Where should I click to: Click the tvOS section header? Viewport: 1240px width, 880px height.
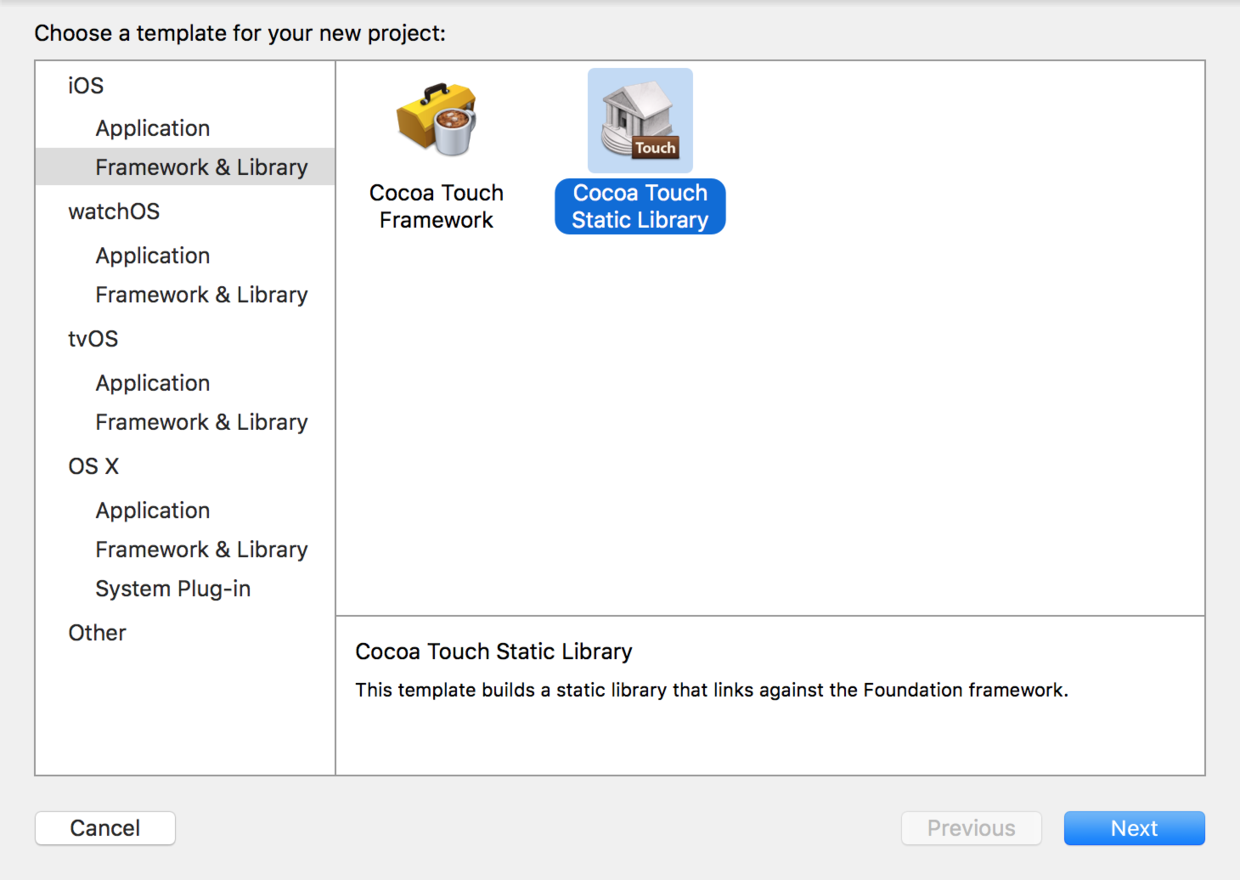93,339
